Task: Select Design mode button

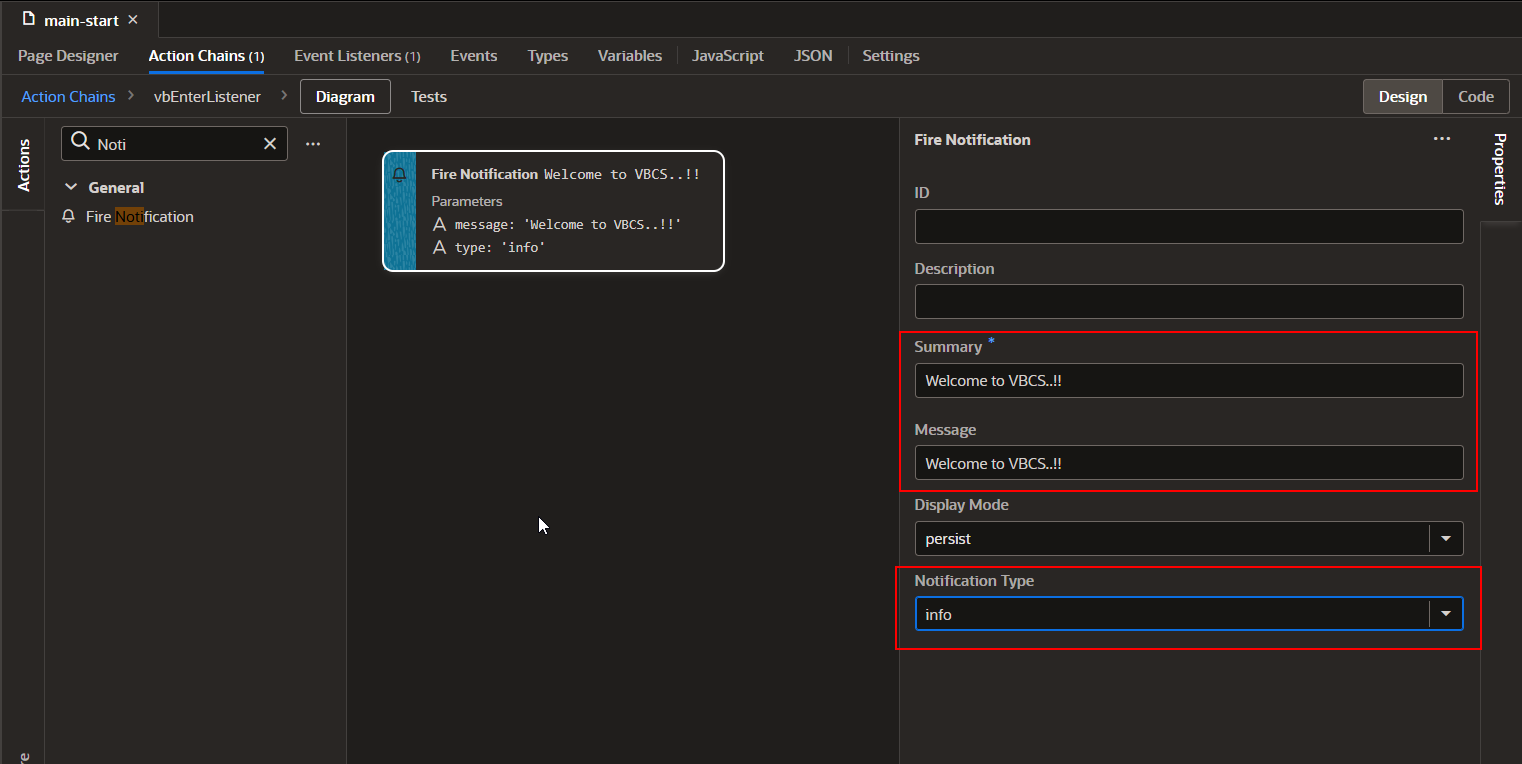Action: click(1403, 97)
